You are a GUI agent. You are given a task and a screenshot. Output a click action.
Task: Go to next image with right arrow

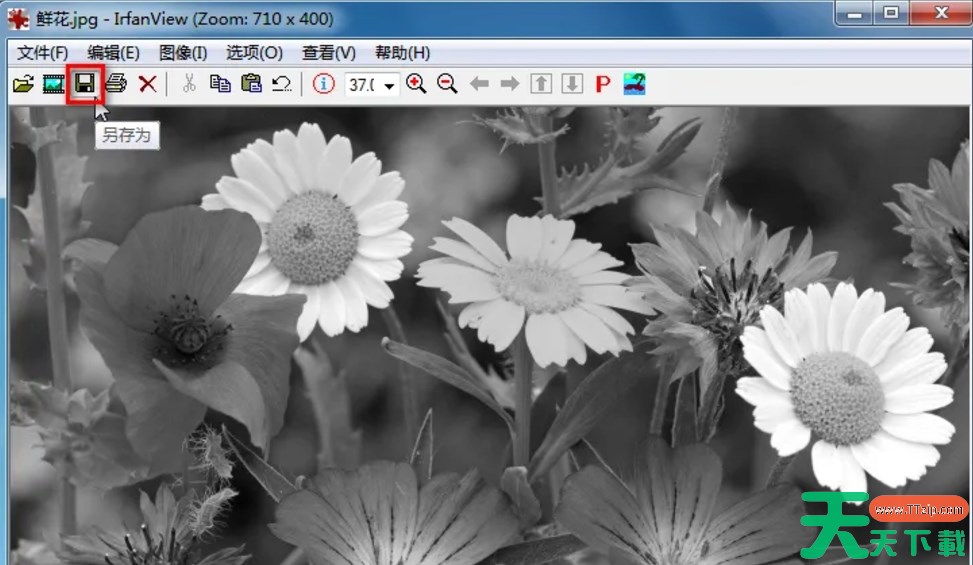pyautogui.click(x=510, y=84)
